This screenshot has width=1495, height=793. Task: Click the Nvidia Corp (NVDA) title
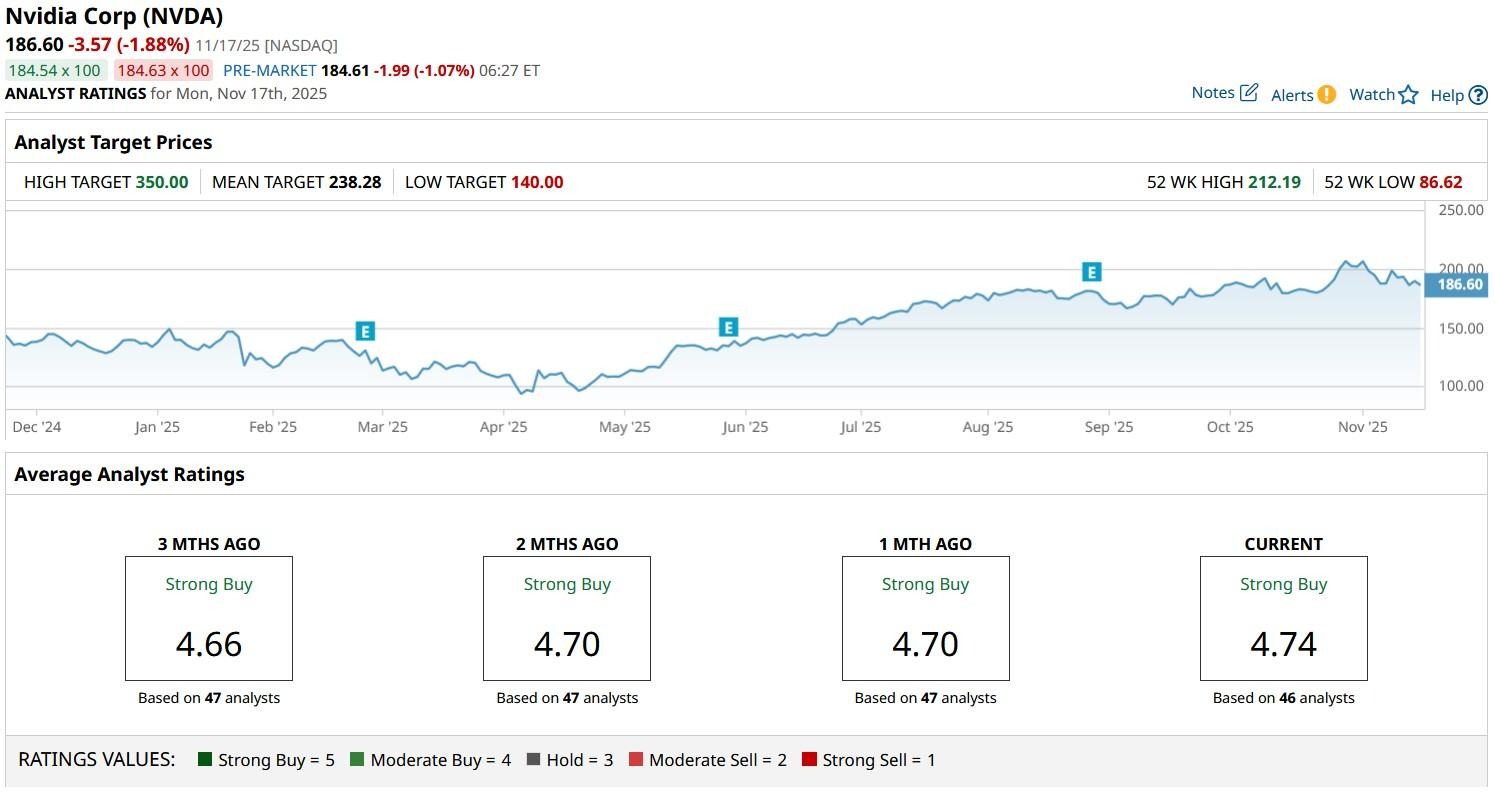[x=114, y=16]
